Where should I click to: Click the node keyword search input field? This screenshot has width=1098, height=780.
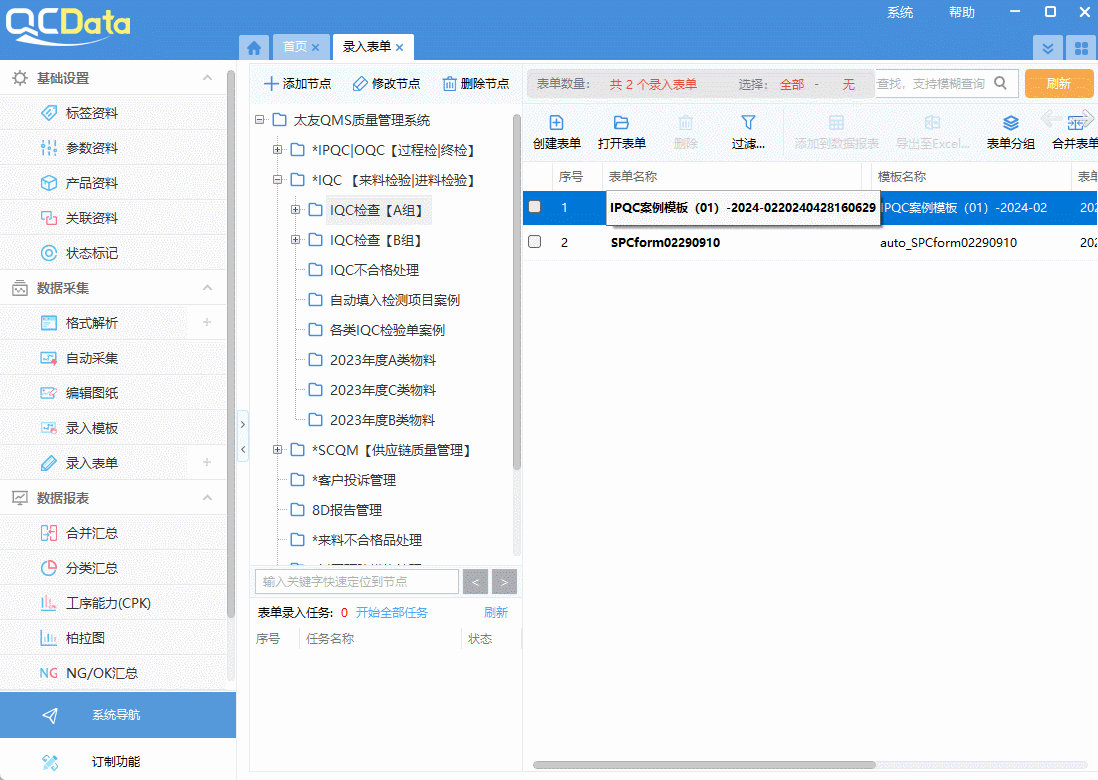(357, 581)
